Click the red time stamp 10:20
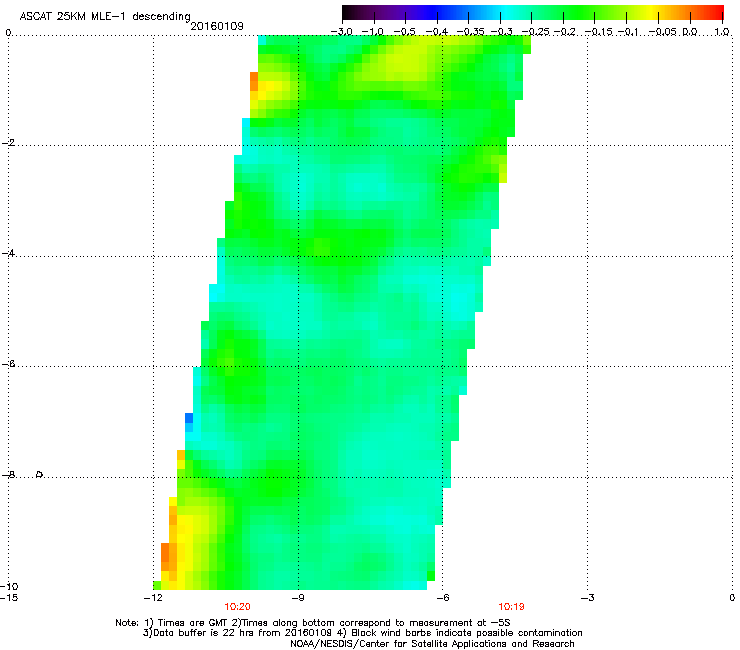Screen dimensions: 740x650 [237, 607]
